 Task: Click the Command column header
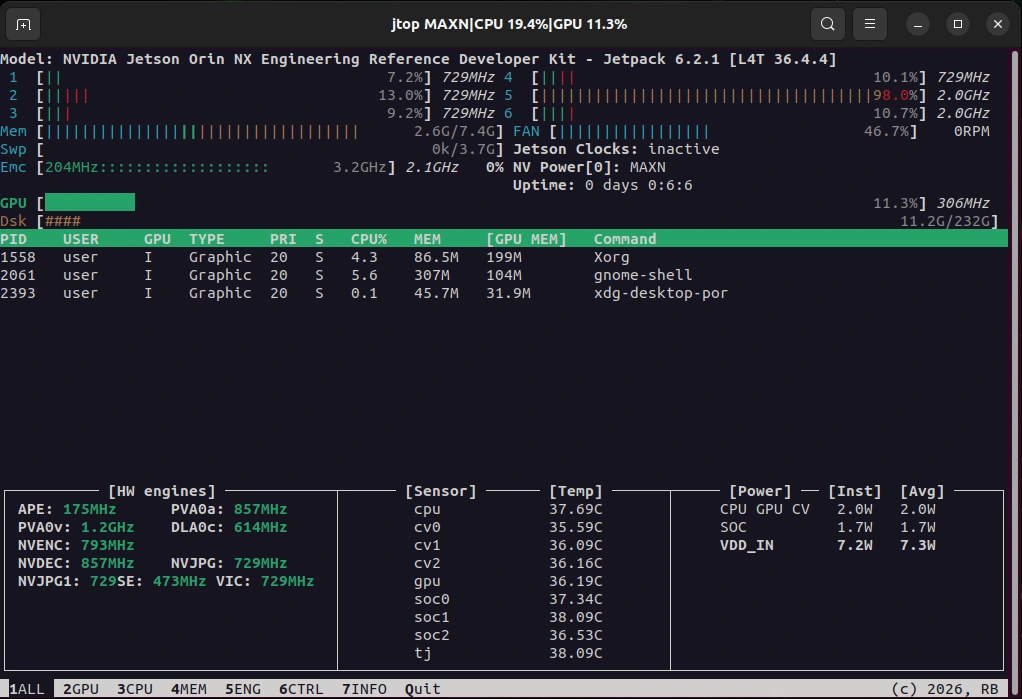625,239
